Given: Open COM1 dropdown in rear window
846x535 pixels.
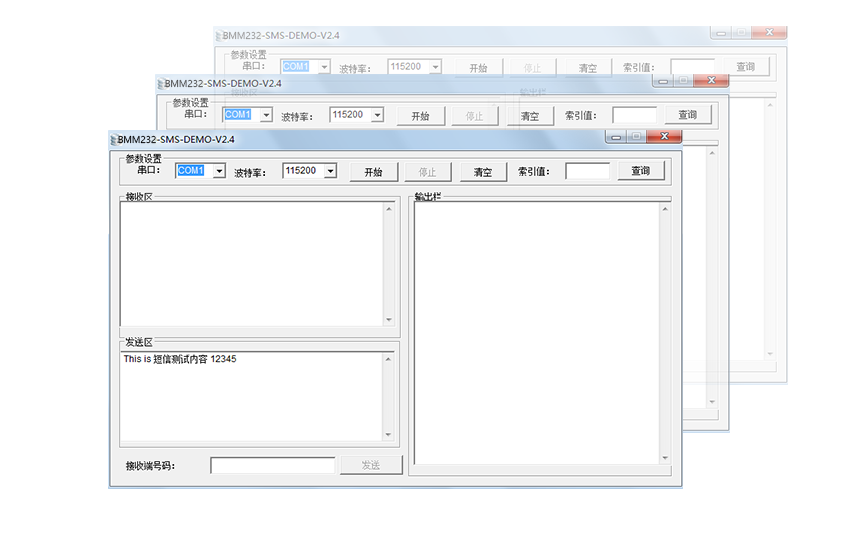Looking at the screenshot, I should coord(324,67).
